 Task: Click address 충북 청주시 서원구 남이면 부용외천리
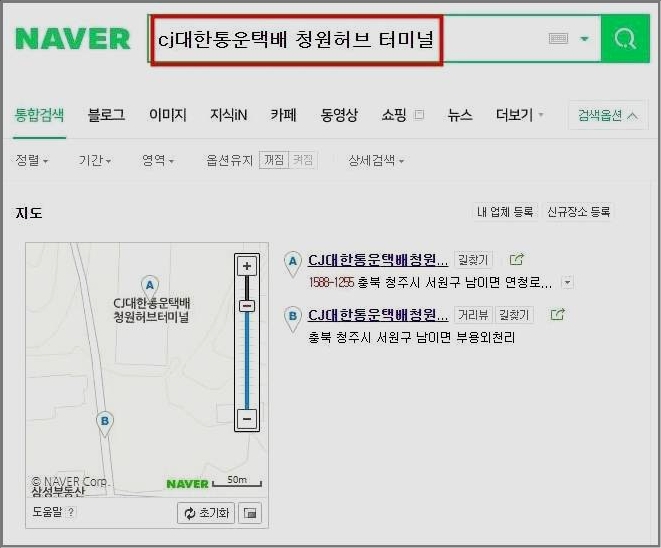point(412,337)
